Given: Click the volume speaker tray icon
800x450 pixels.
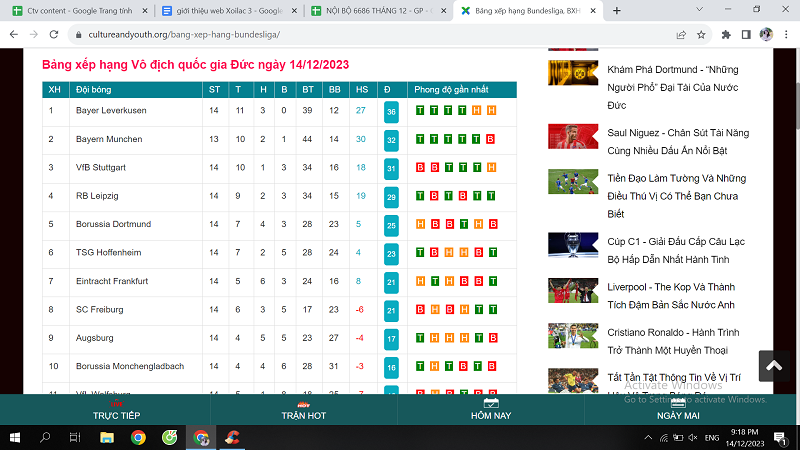Looking at the screenshot, I should click(693, 437).
